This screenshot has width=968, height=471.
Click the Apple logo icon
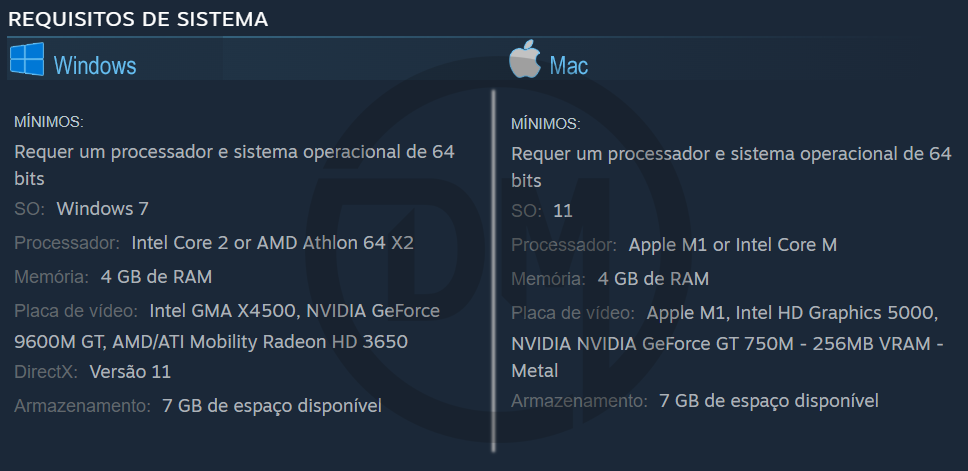coord(525,59)
